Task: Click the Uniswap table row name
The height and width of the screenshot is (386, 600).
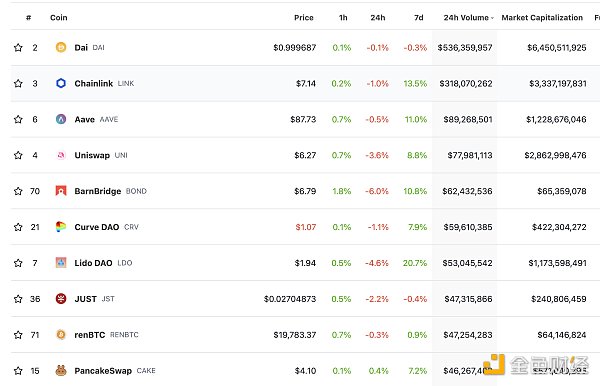Action: coord(92,155)
